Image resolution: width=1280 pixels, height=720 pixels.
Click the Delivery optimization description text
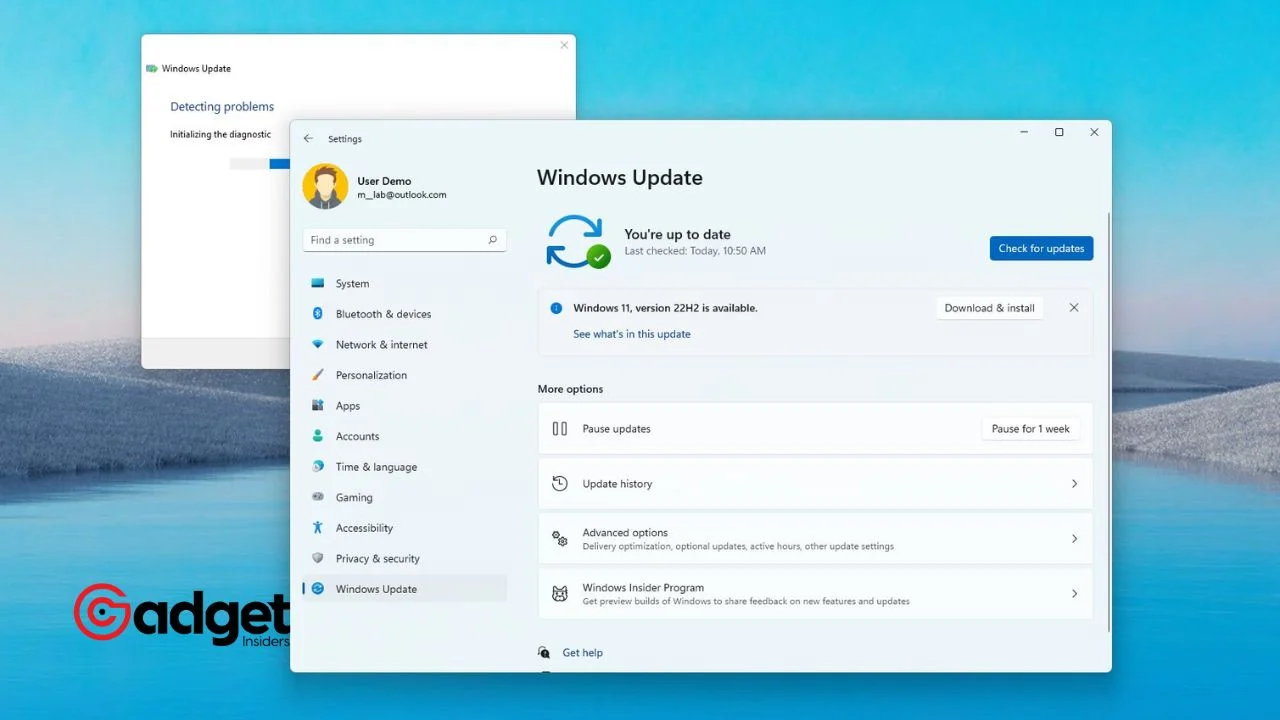coord(738,547)
